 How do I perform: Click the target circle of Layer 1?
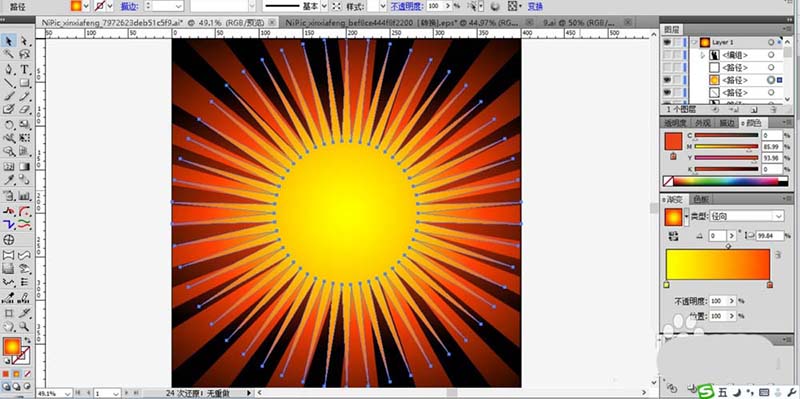(770, 42)
